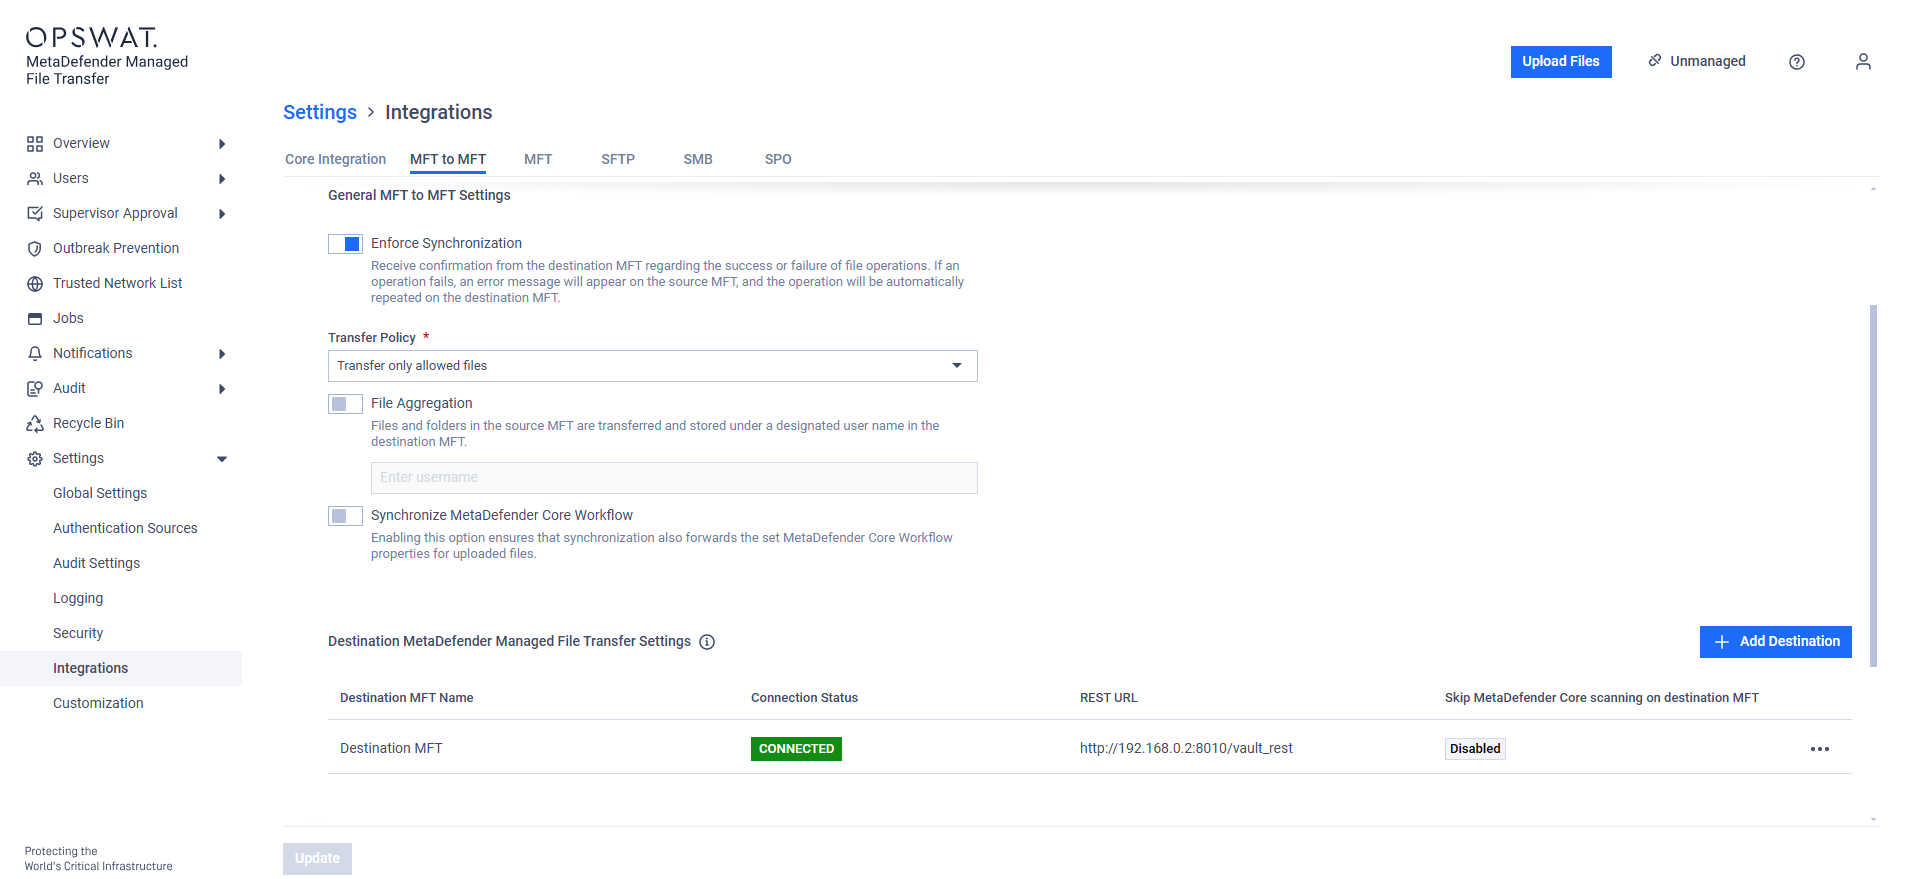This screenshot has height=879, width=1911.
Task: Switch to the MFT tab
Action: click(538, 159)
